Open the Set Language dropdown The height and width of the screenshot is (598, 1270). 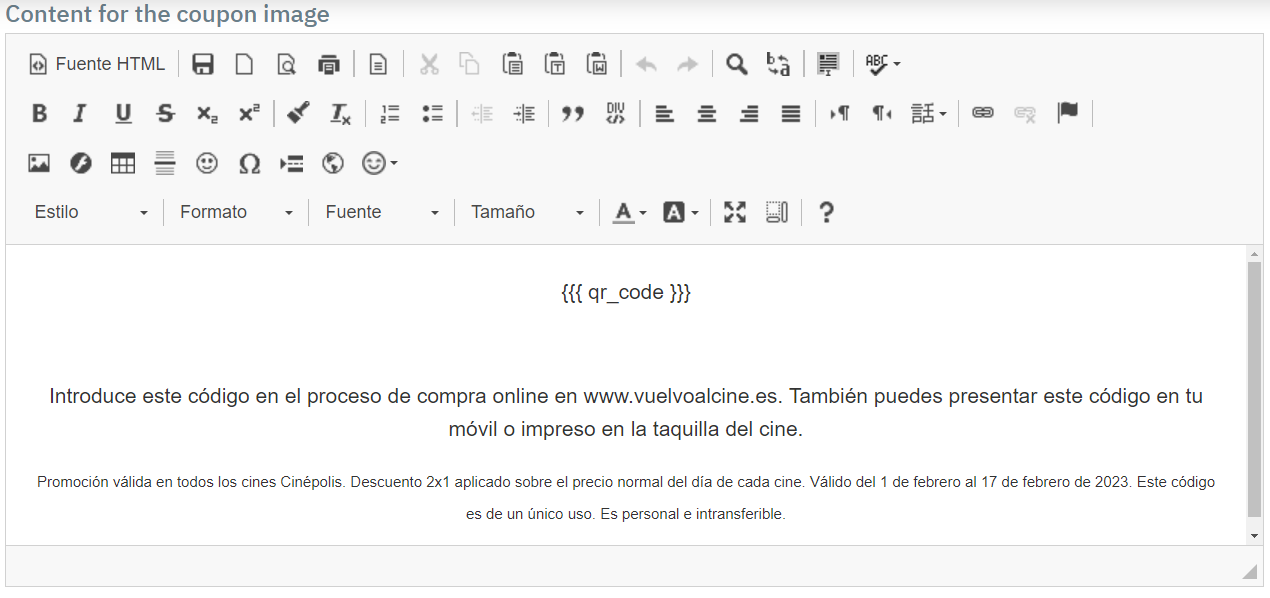click(929, 113)
